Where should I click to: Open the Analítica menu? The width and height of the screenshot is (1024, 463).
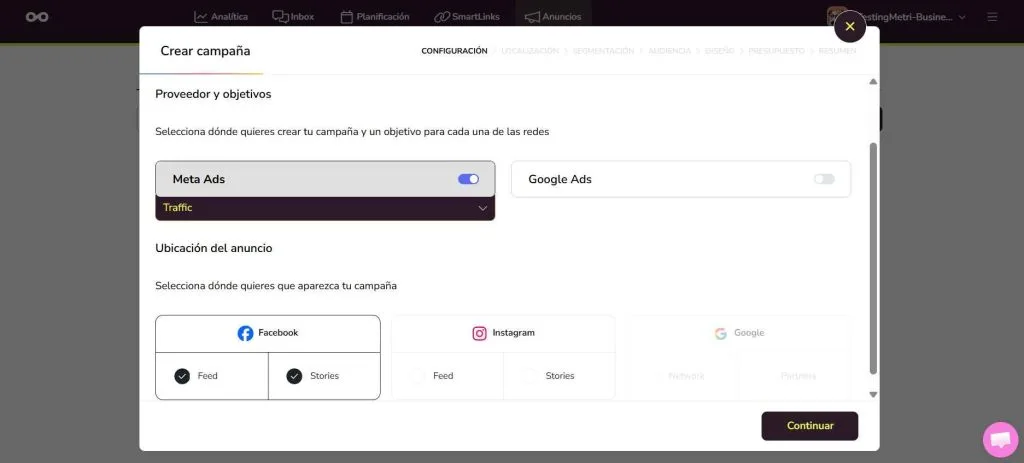[x=221, y=17]
